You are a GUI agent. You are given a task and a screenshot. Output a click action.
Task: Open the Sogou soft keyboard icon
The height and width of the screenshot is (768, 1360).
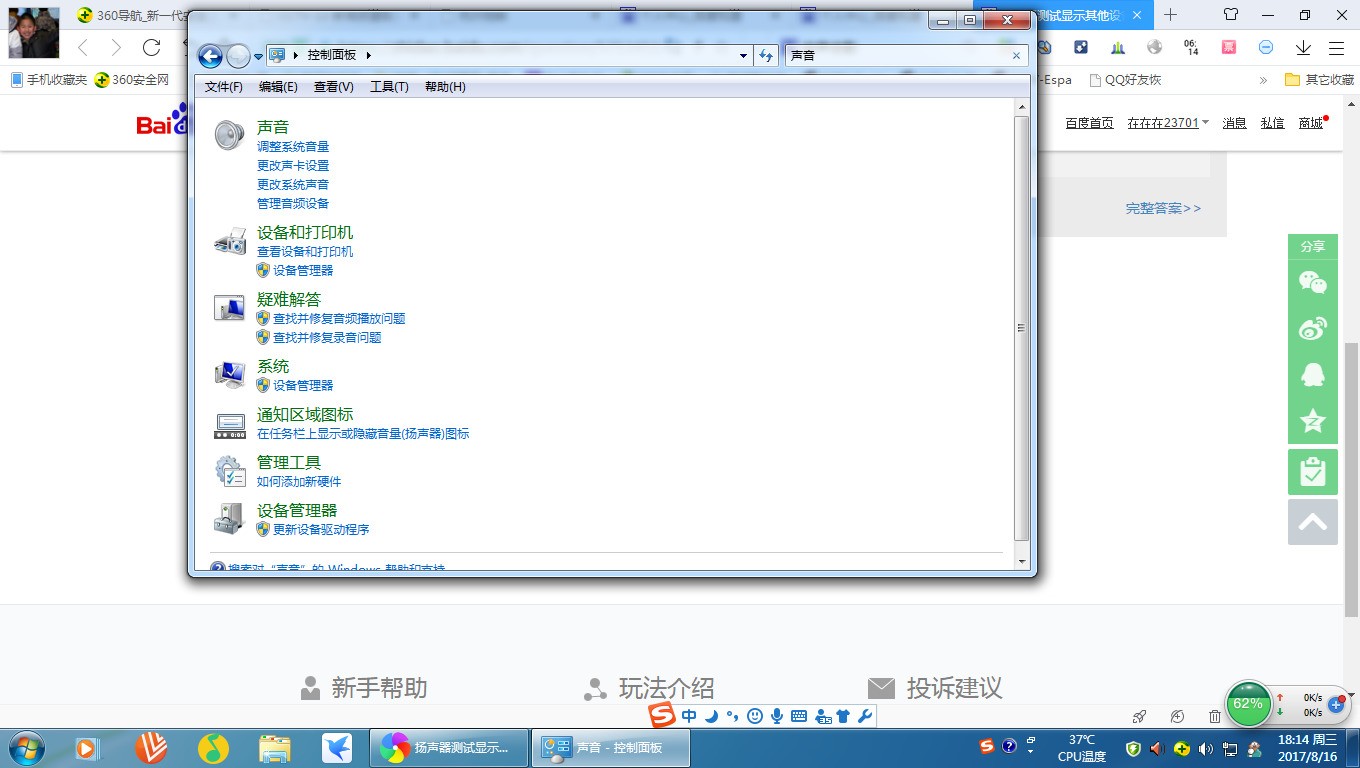point(799,716)
